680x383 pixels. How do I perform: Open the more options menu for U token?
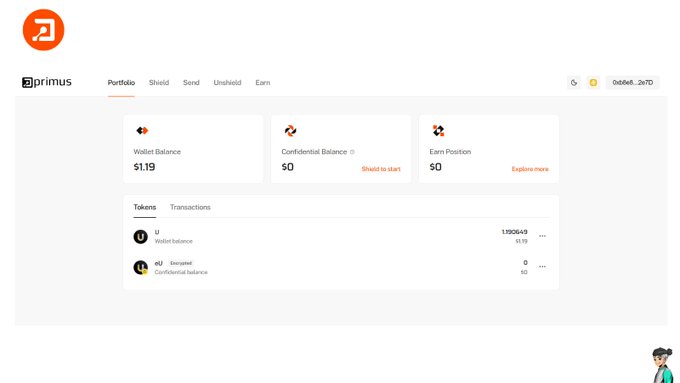point(542,236)
